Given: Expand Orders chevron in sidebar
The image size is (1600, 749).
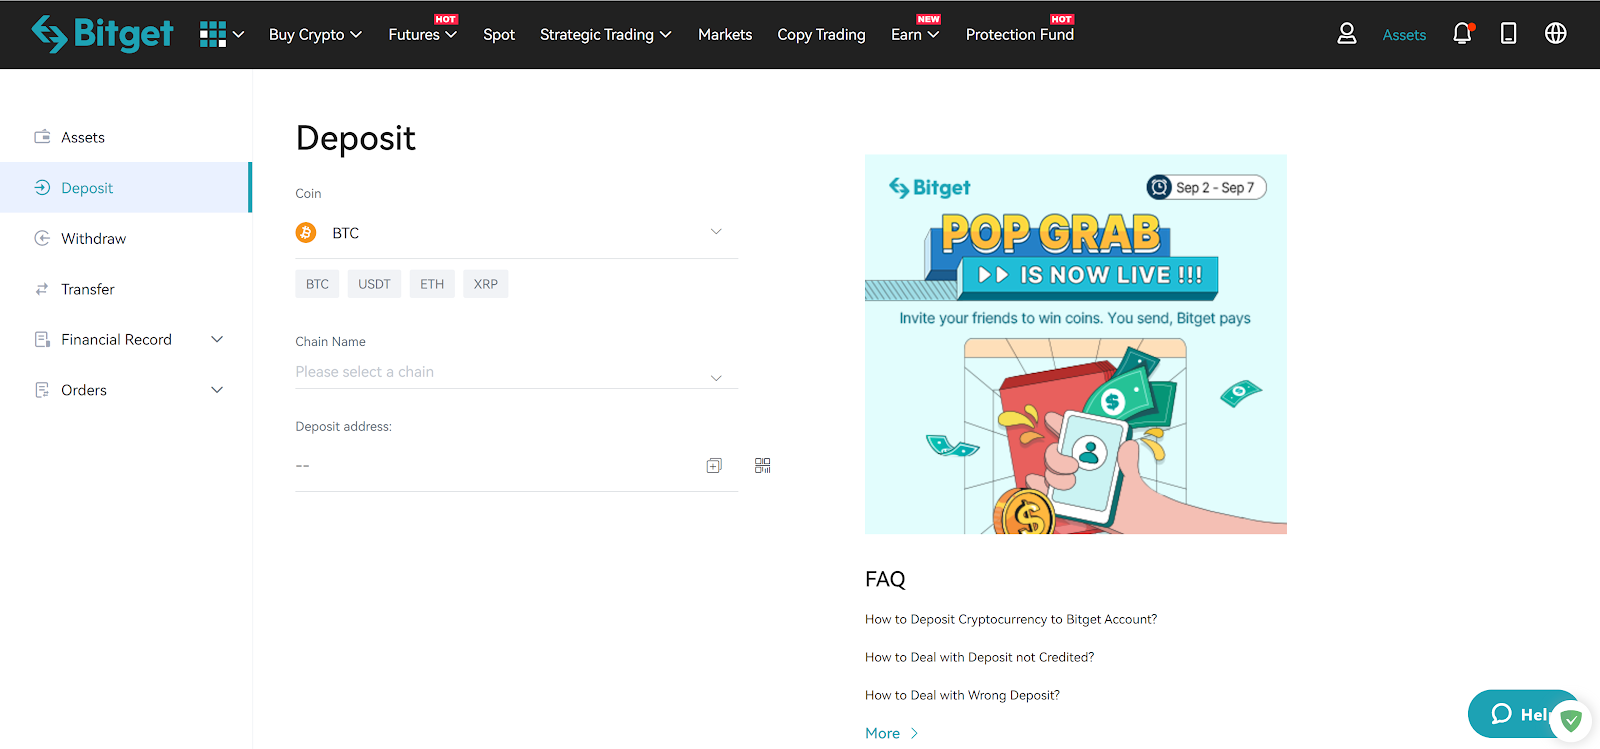Looking at the screenshot, I should [217, 390].
